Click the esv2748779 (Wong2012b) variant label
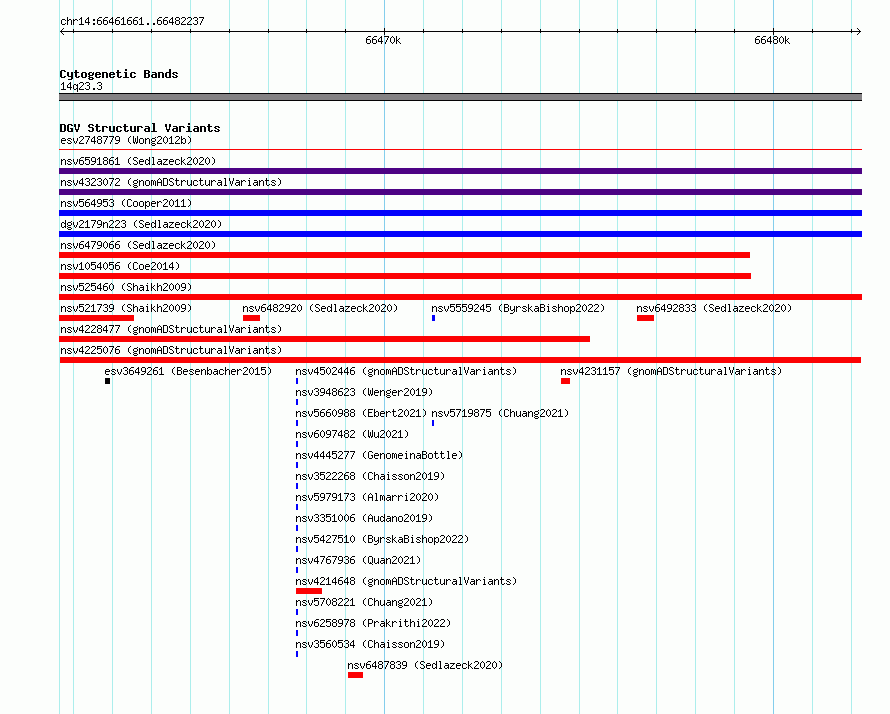This screenshot has height=714, width=890. [x=126, y=140]
